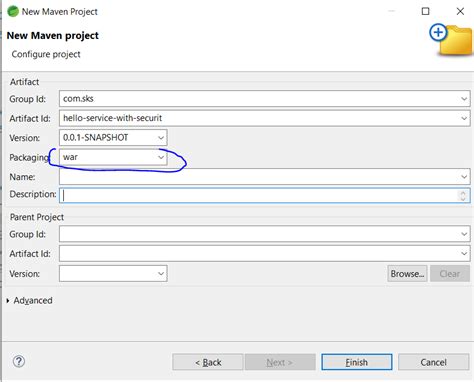The width and height of the screenshot is (474, 382).
Task: Open the Parent Project Artifact Id dropdown arrow
Action: tap(464, 254)
